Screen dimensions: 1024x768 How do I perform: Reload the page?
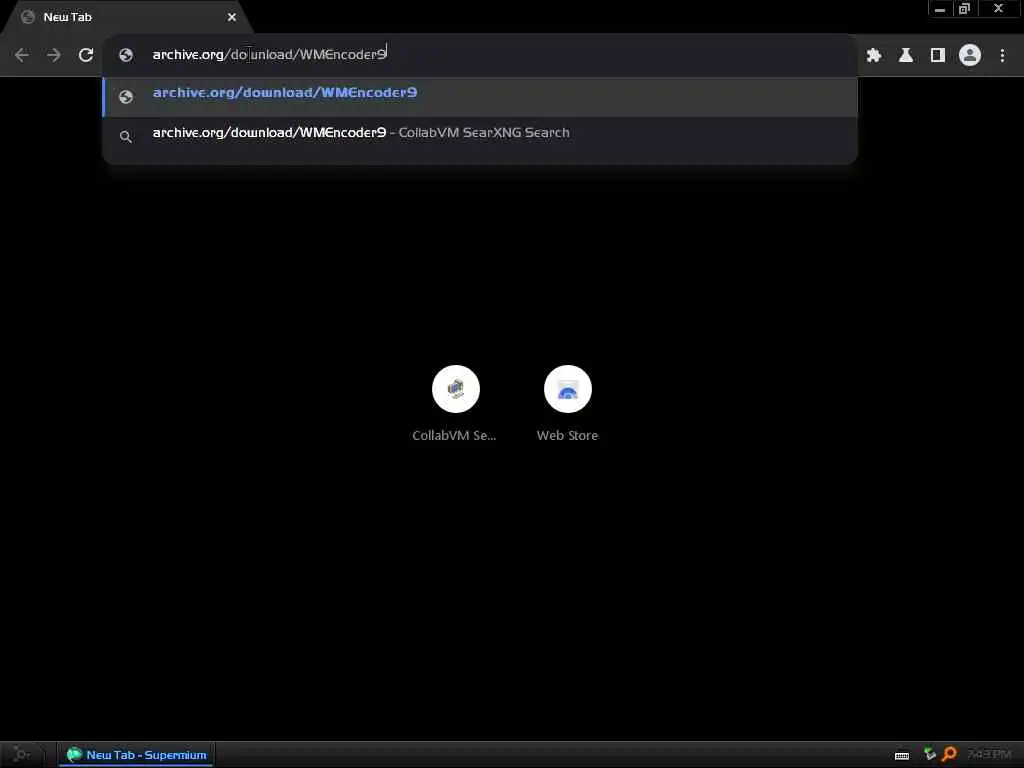[86, 56]
